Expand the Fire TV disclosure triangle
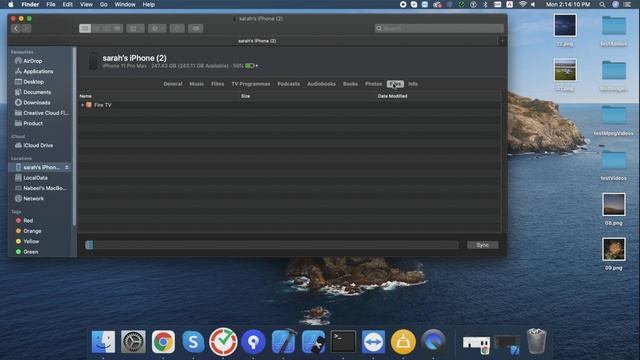This screenshot has height=360, width=640. pos(82,105)
